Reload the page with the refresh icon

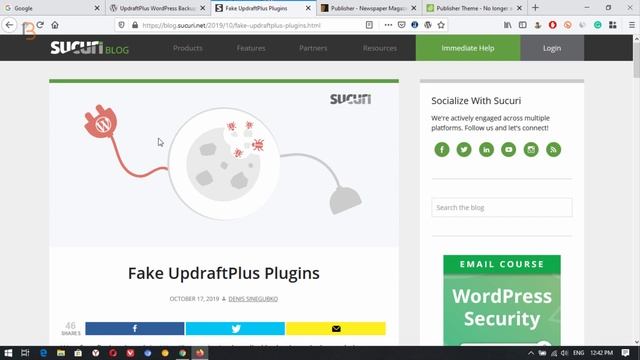[x=40, y=25]
